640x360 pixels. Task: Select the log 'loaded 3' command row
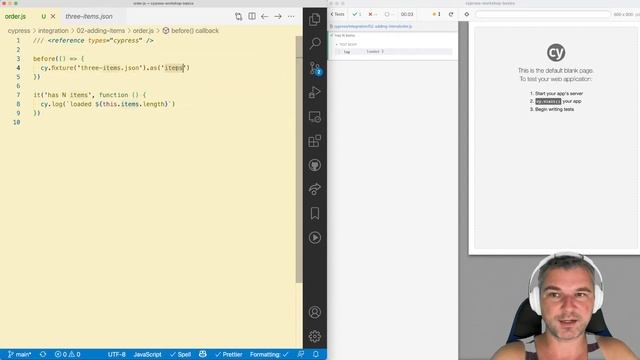tap(393, 52)
